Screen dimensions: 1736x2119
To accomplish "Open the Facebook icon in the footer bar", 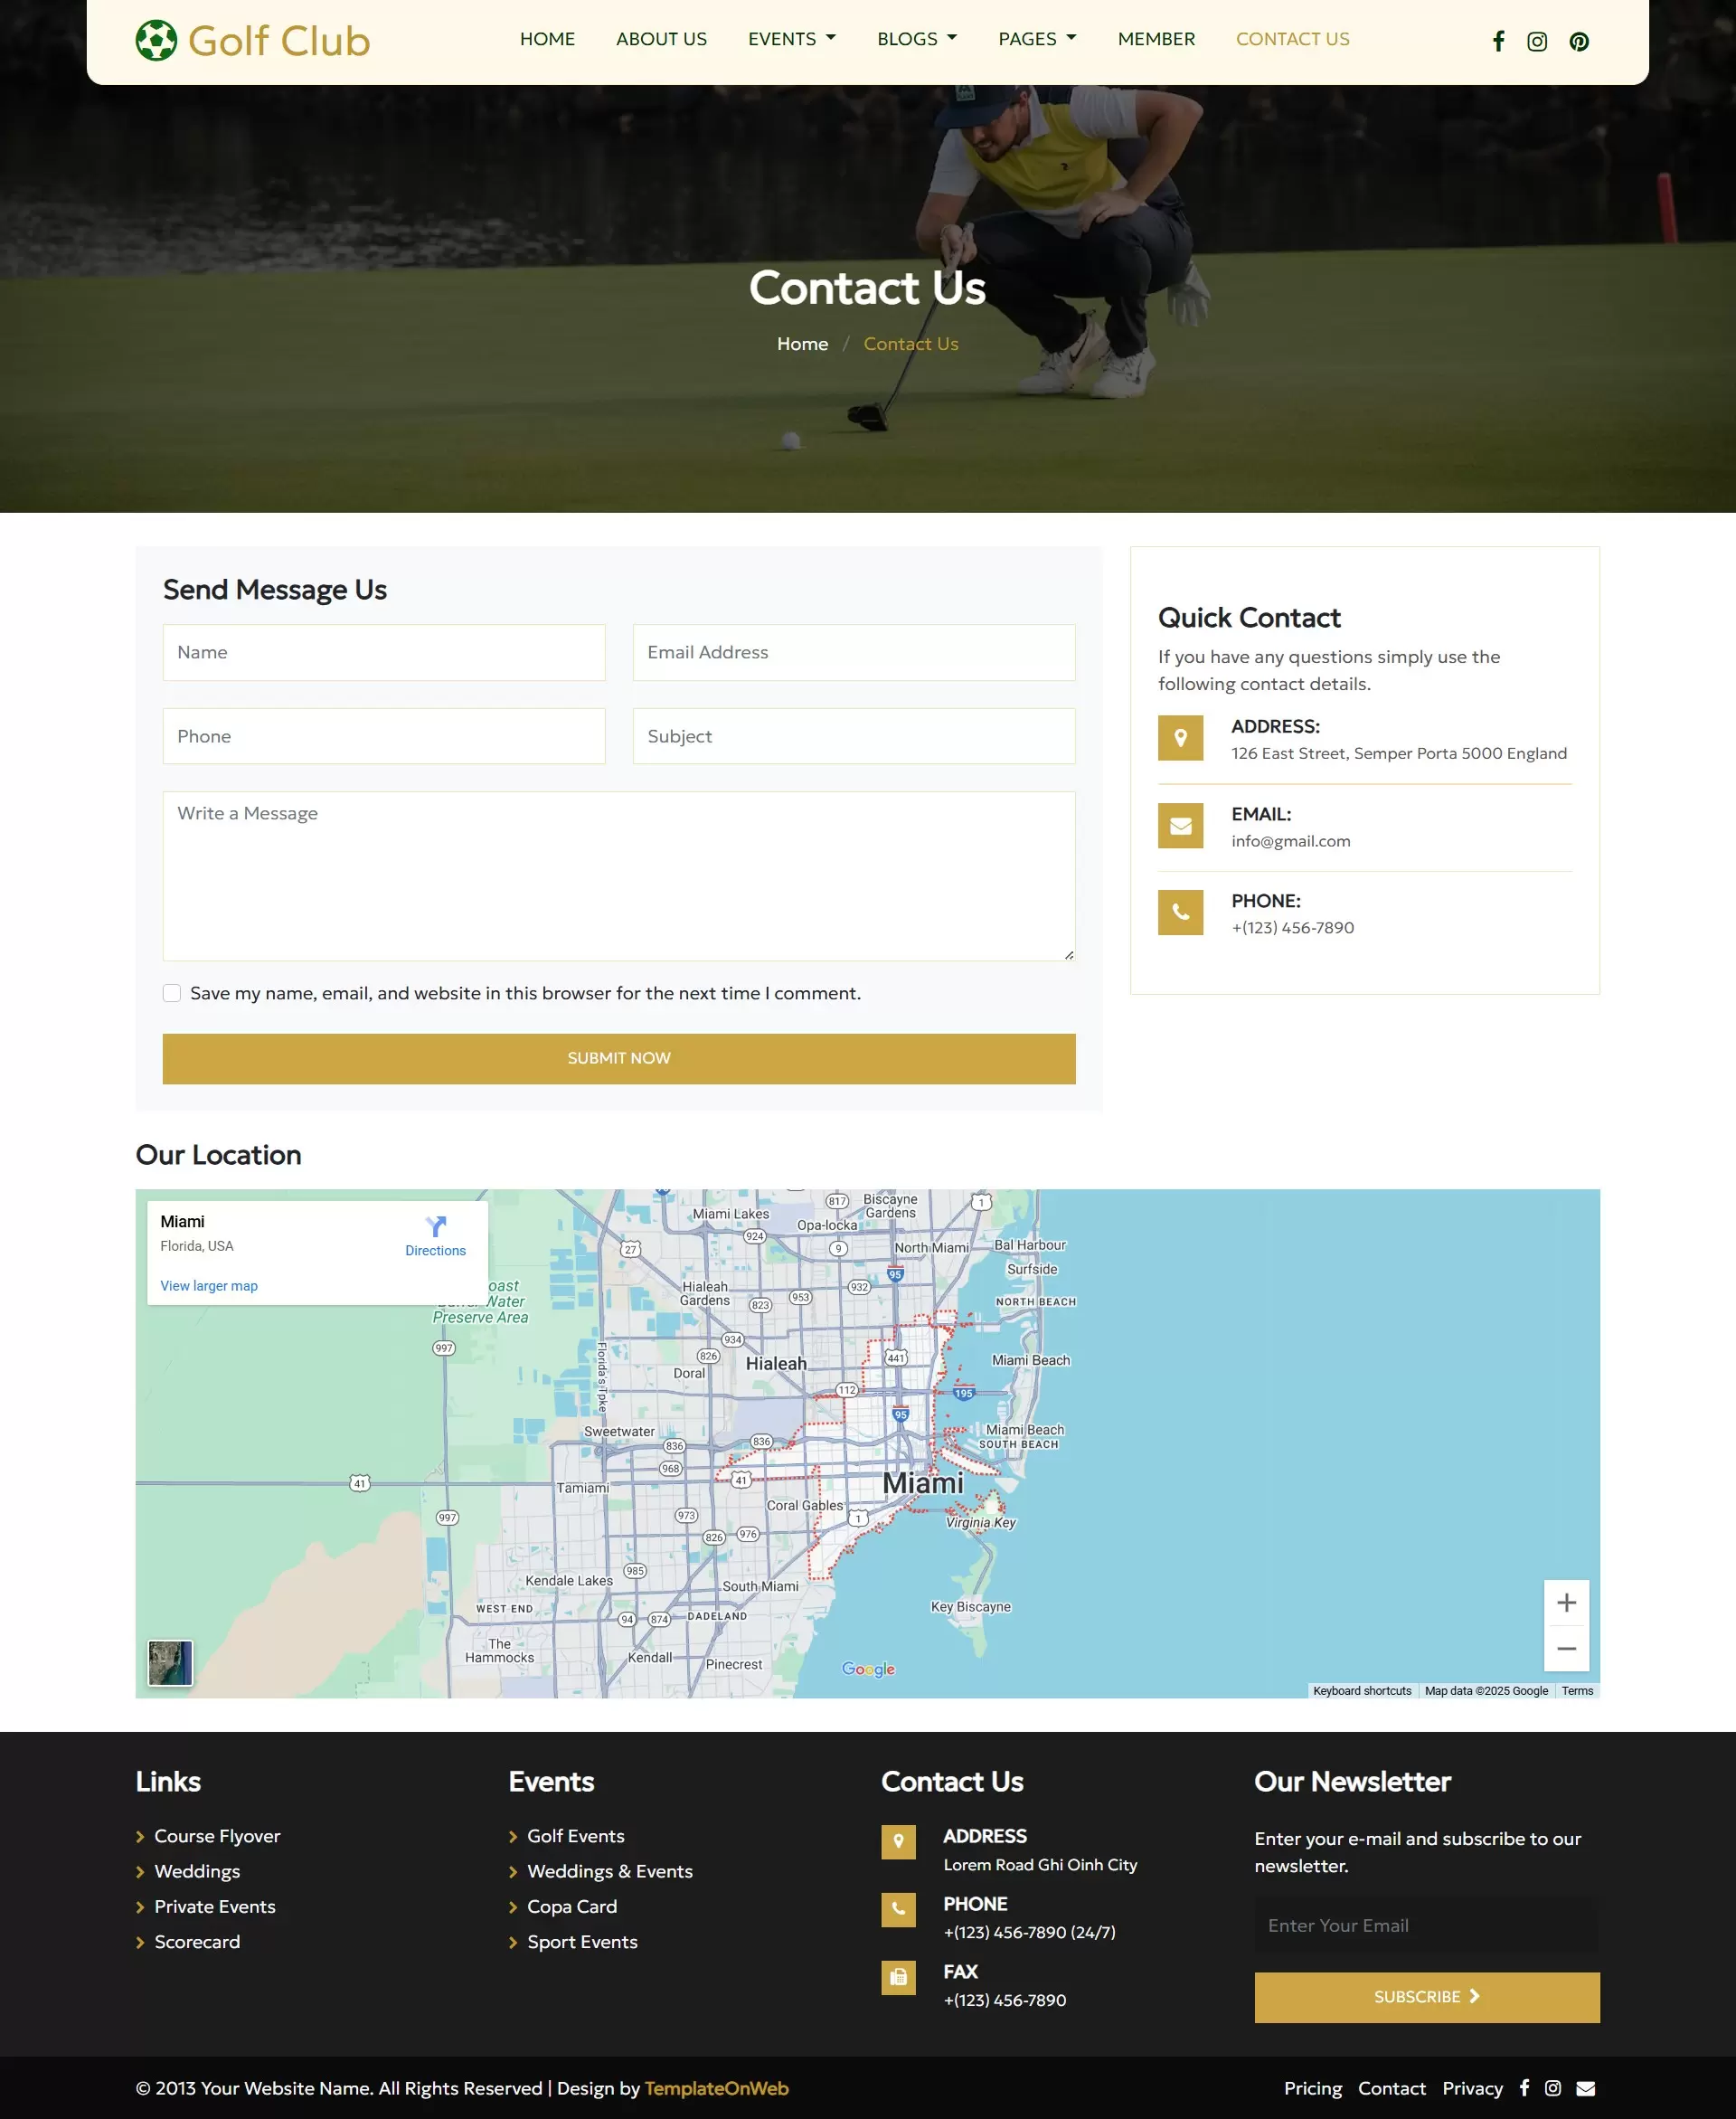I will [x=1524, y=2088].
